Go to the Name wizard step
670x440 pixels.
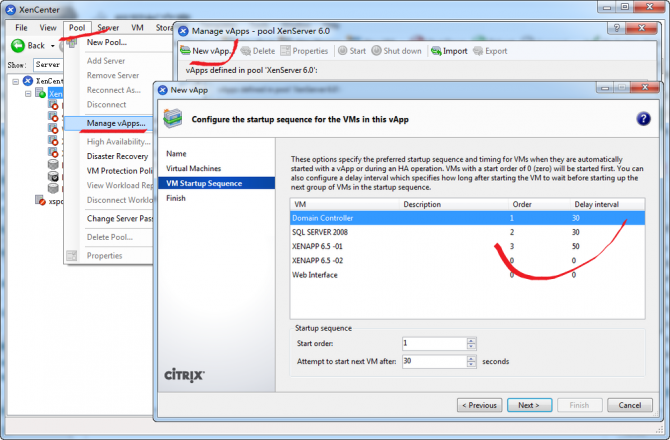point(176,153)
